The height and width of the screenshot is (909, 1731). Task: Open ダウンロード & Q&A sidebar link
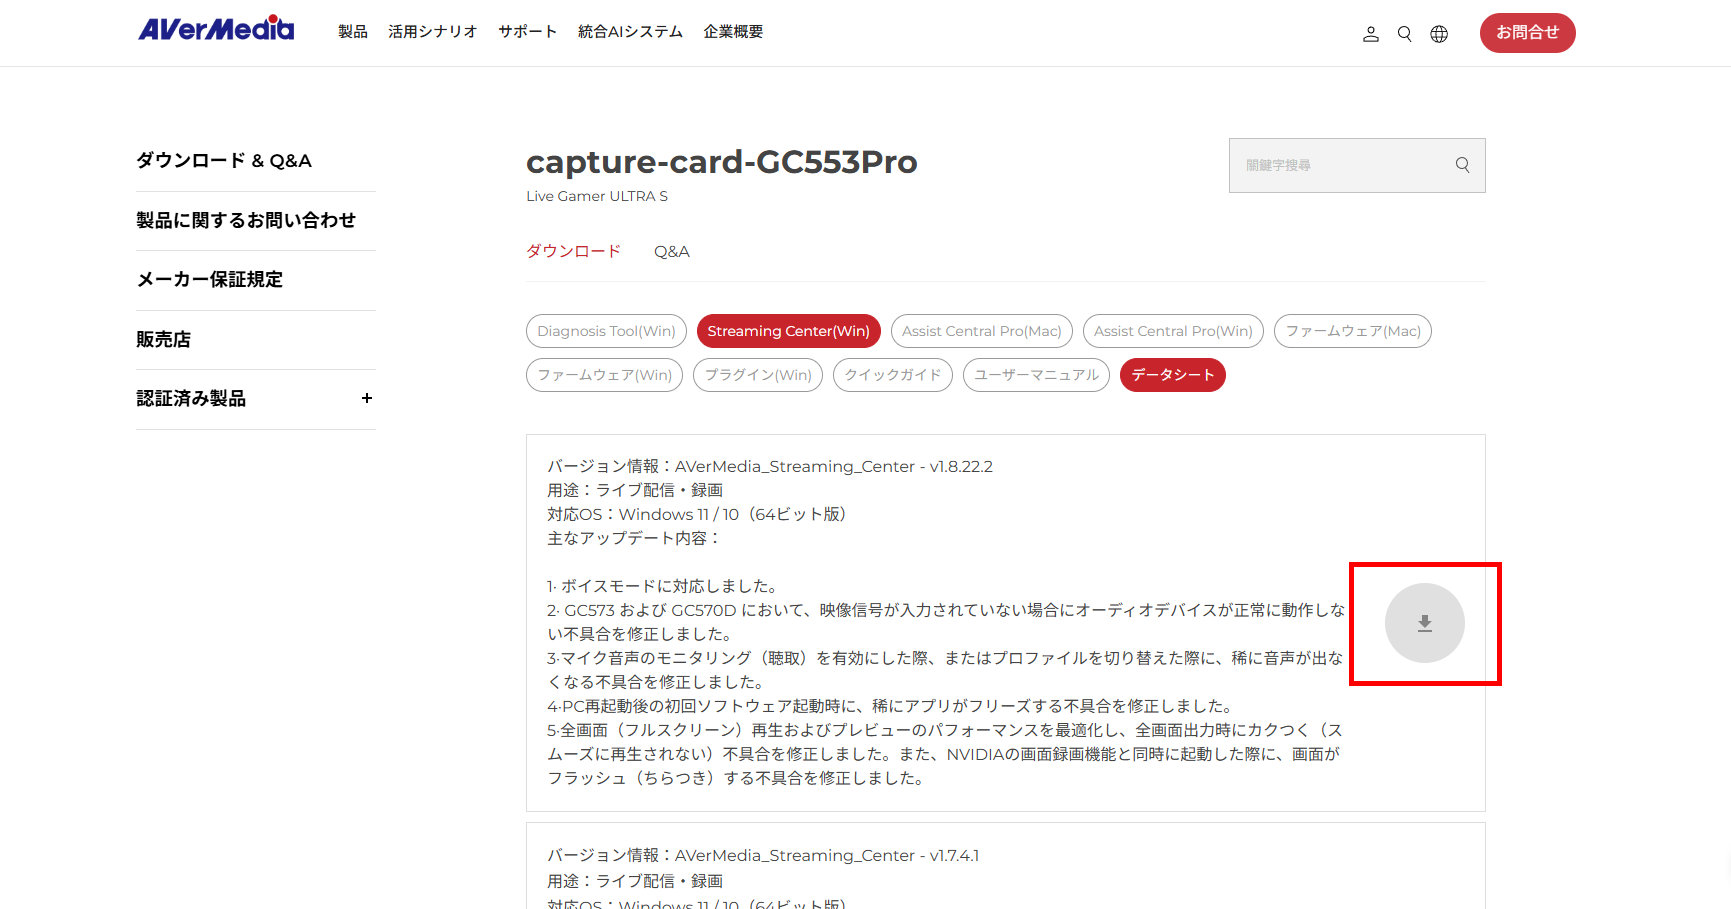pos(224,161)
